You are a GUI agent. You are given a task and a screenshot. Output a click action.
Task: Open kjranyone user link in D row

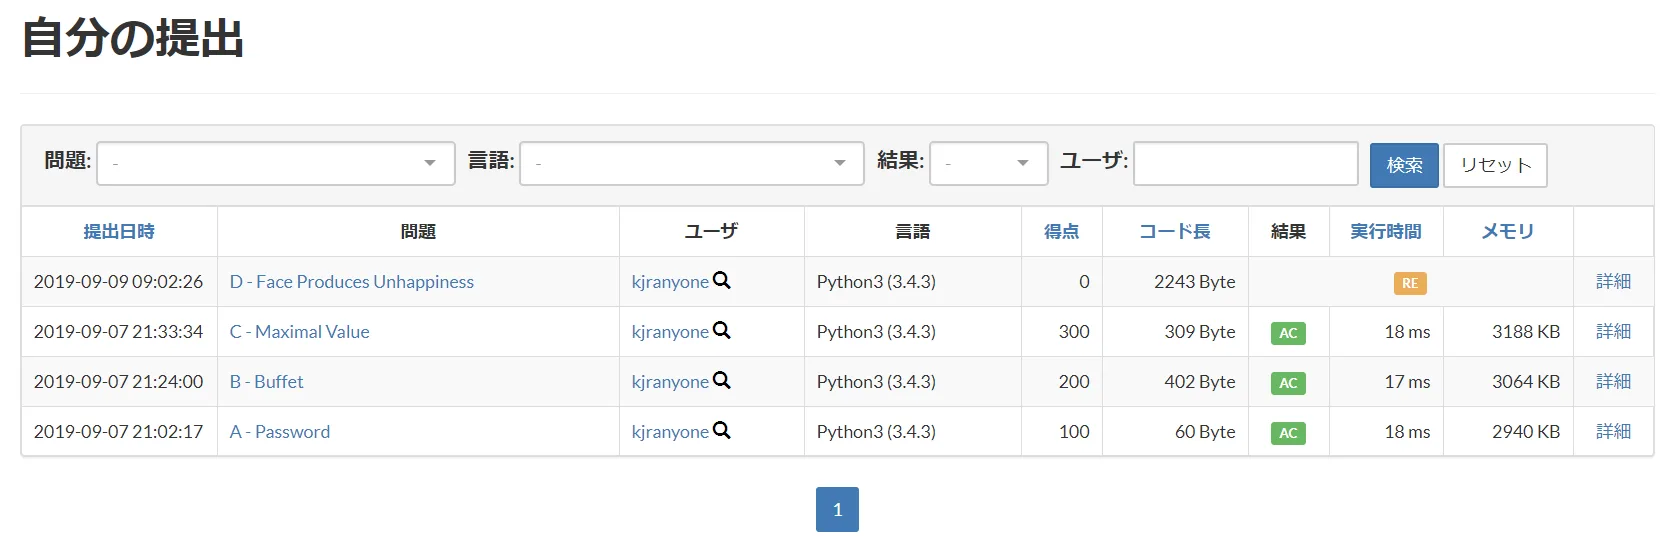[x=670, y=282]
